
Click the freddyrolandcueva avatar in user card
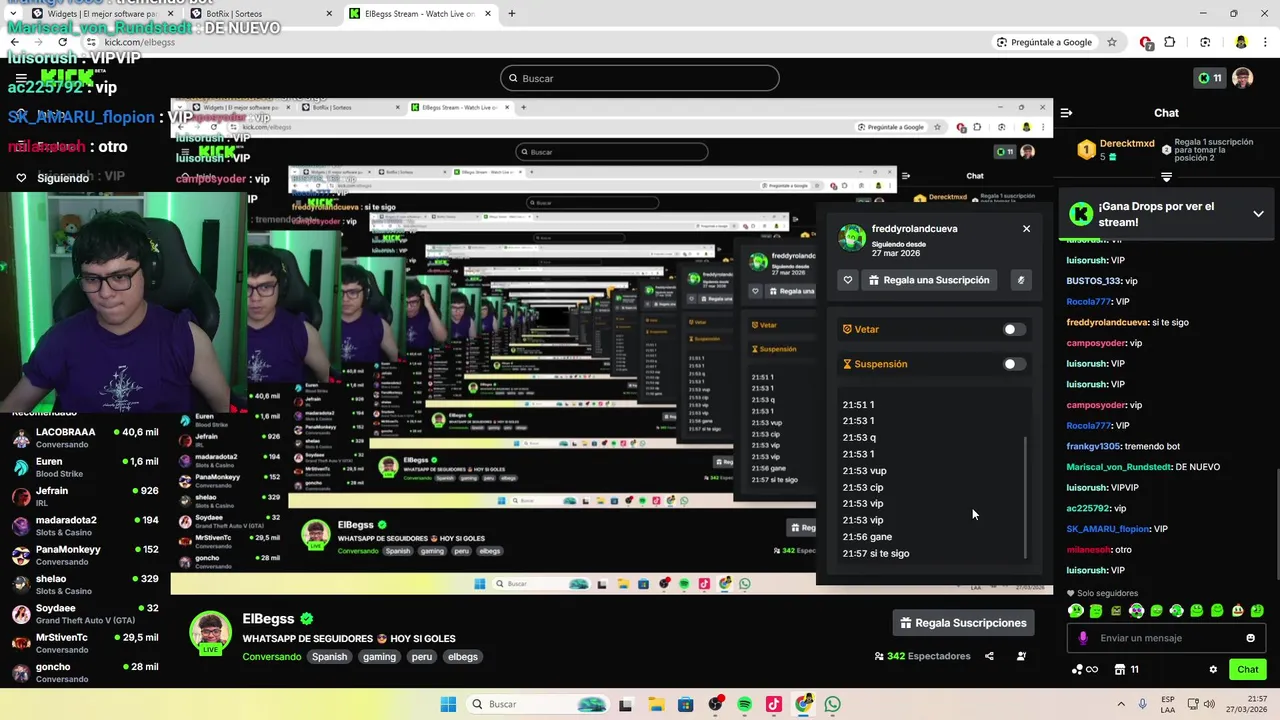point(852,238)
